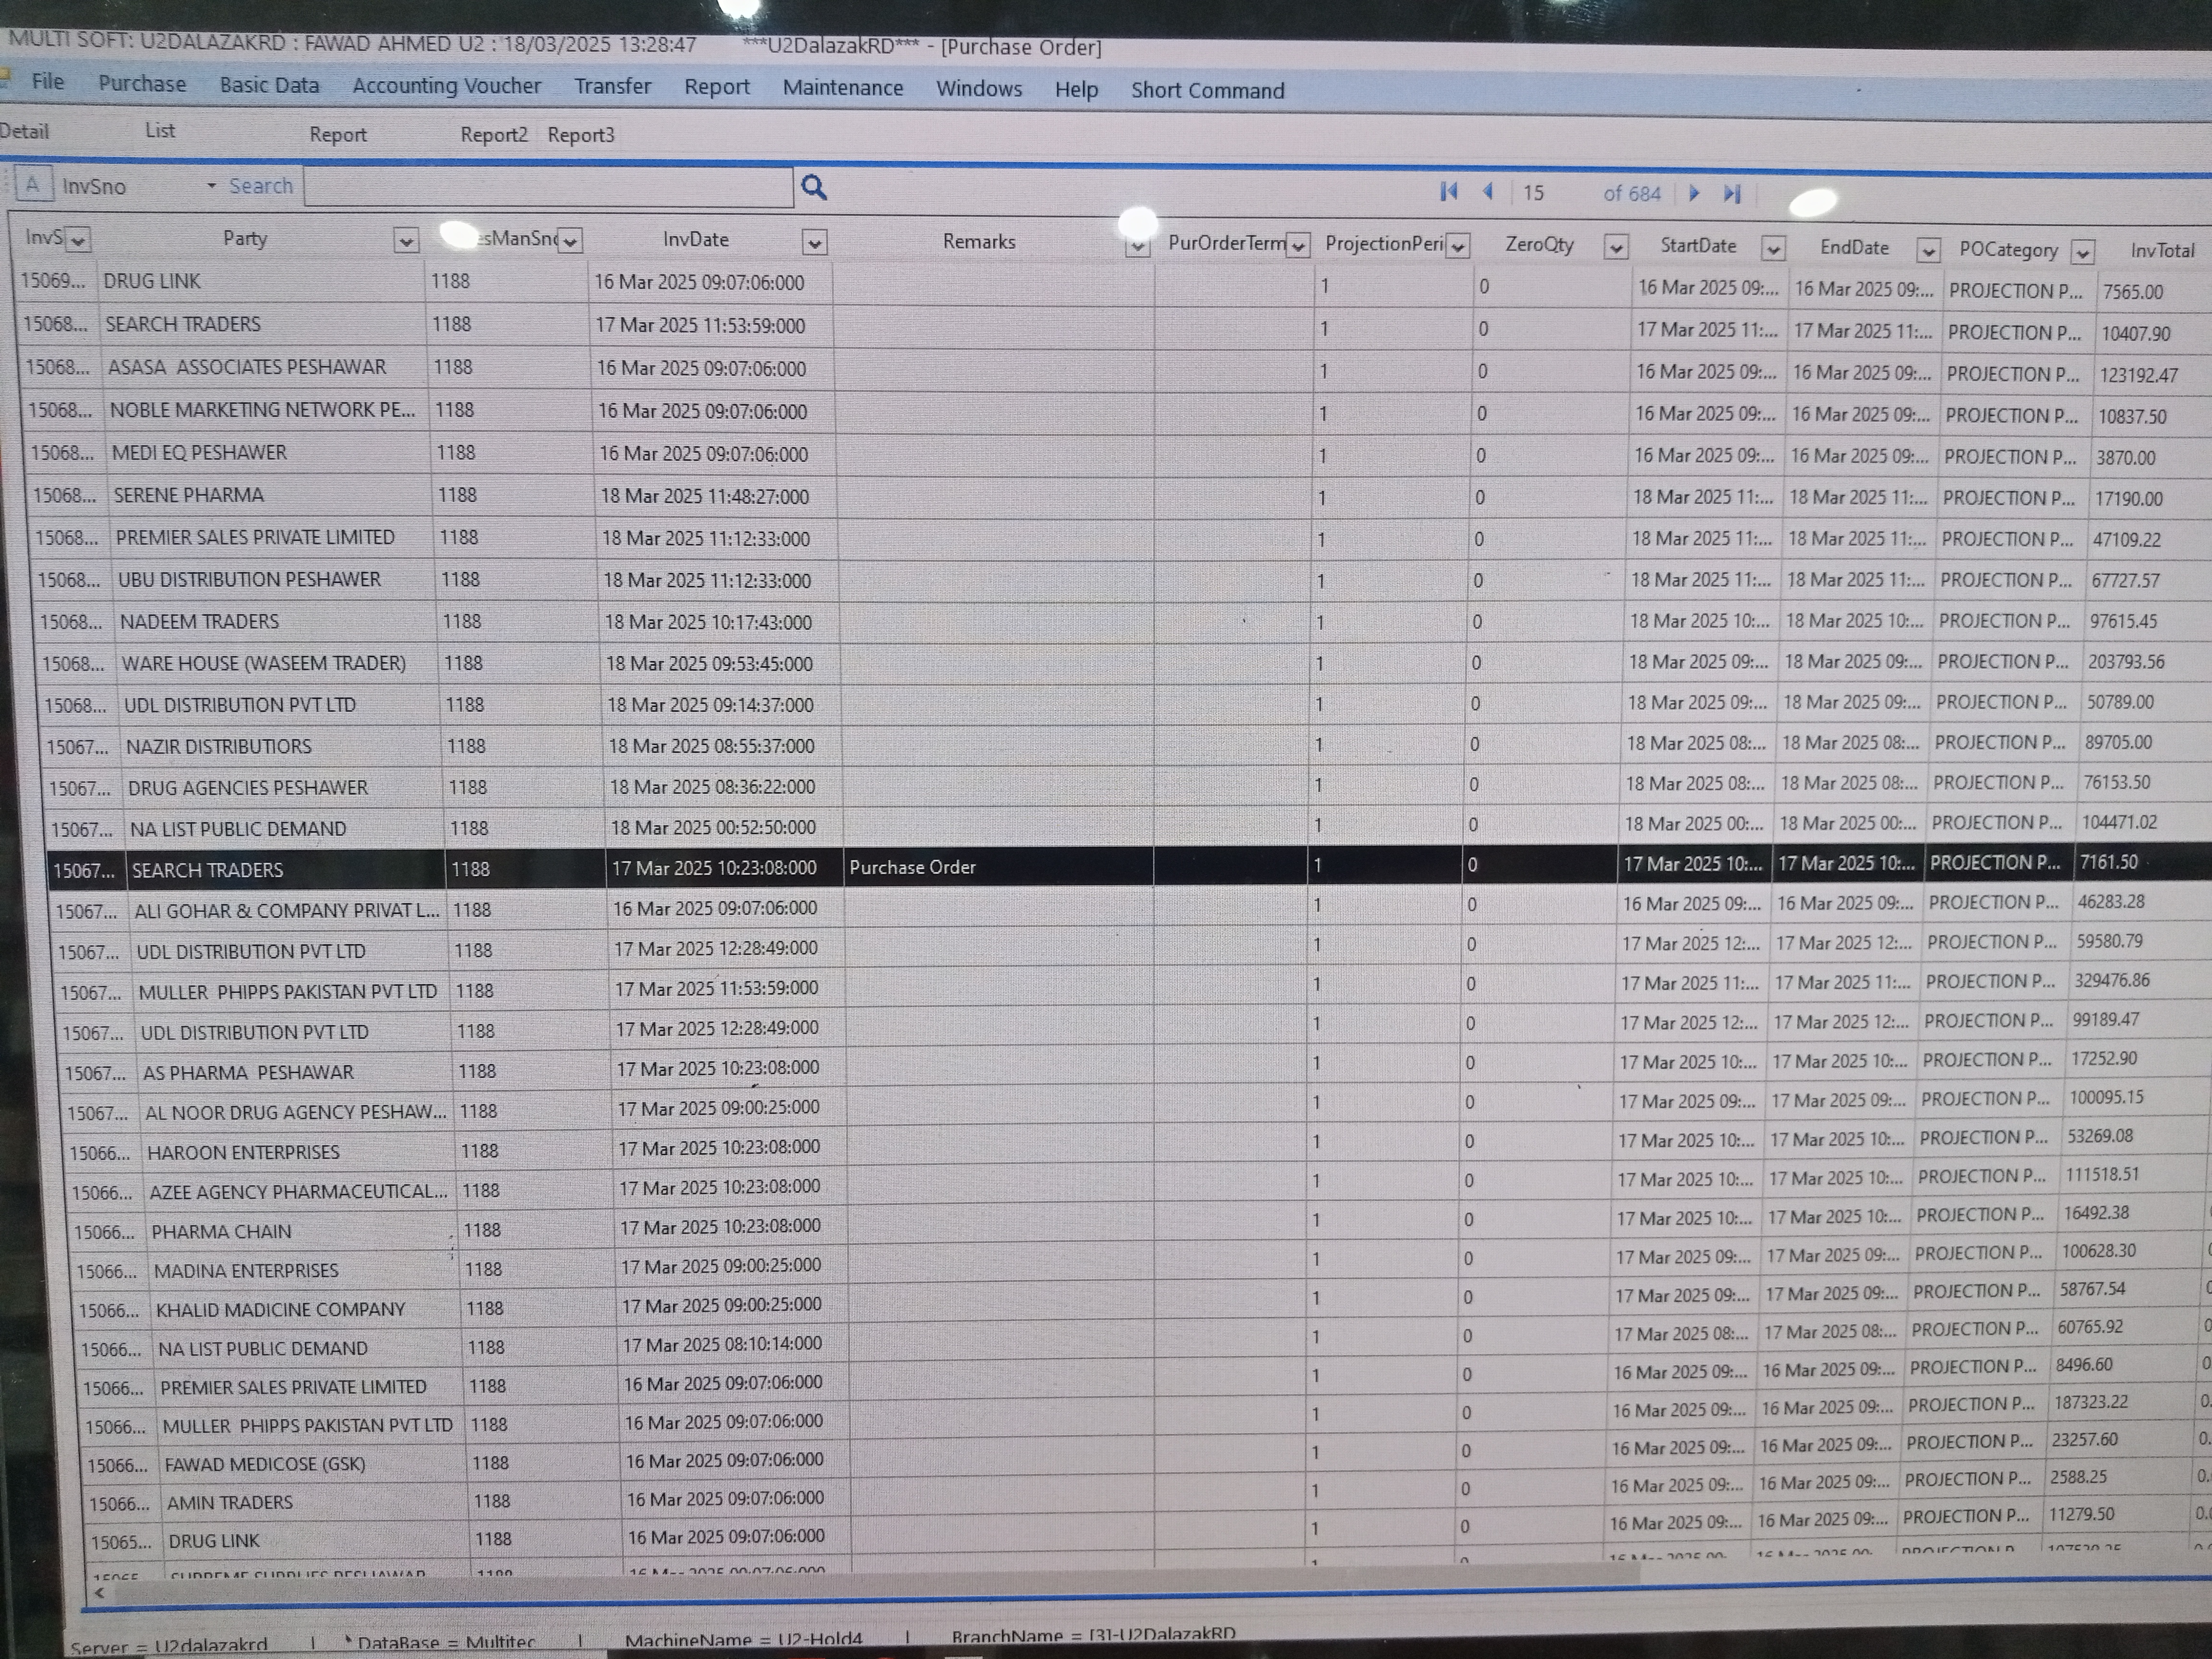Open the Purchase menu

142,84
